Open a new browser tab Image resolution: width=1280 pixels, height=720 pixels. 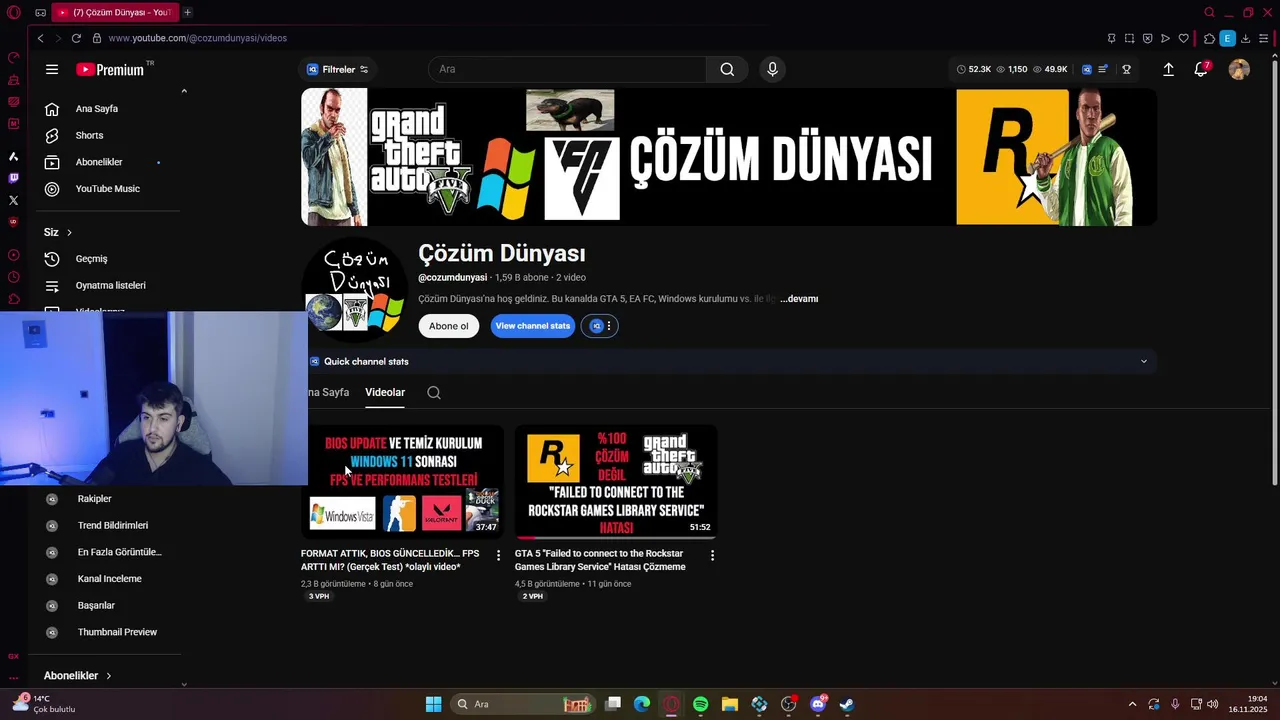point(187,12)
